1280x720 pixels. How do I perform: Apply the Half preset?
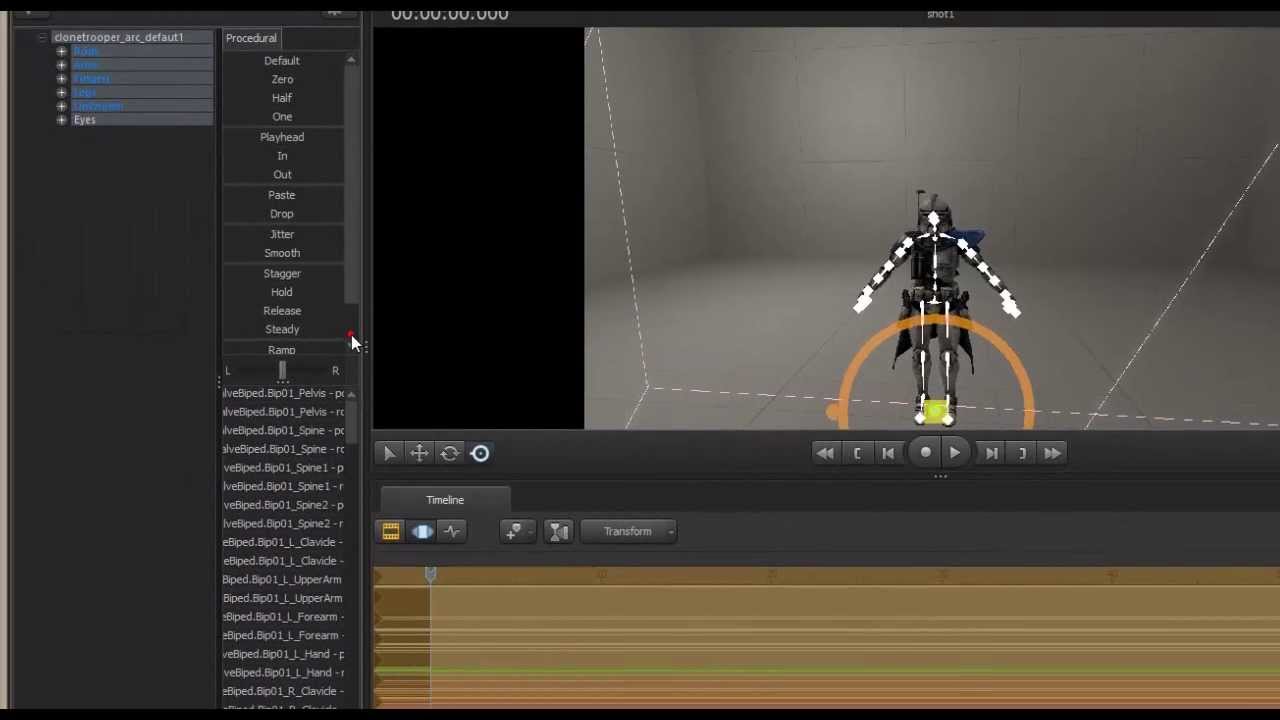[282, 98]
